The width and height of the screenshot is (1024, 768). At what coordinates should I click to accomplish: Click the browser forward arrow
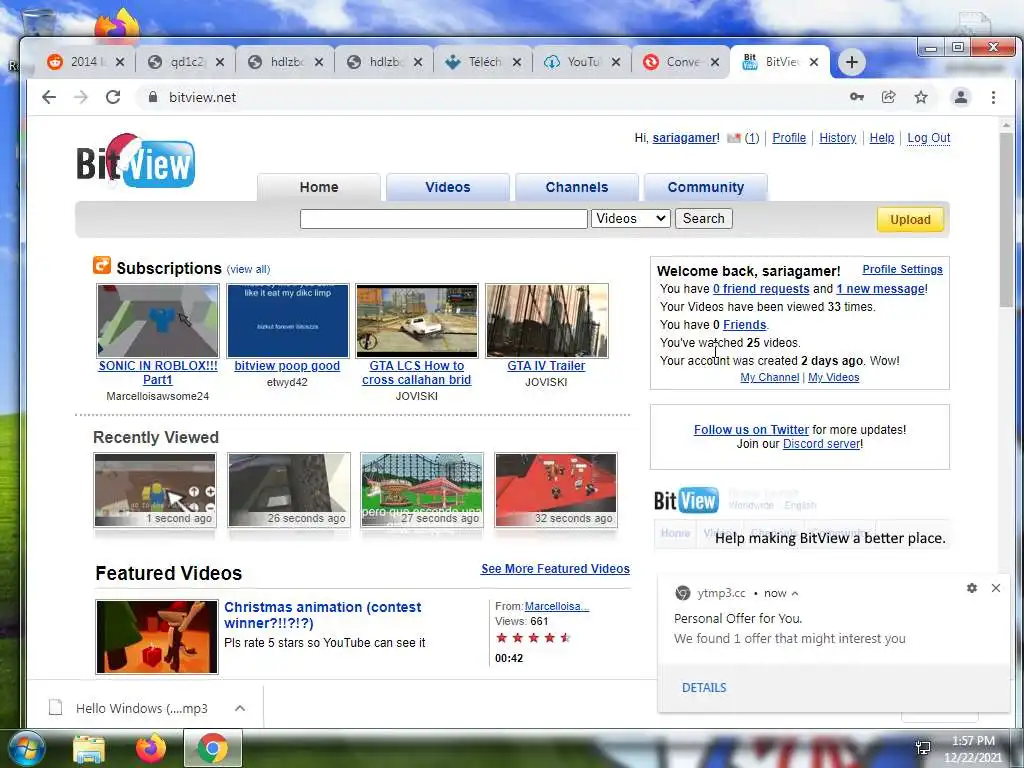point(81,97)
